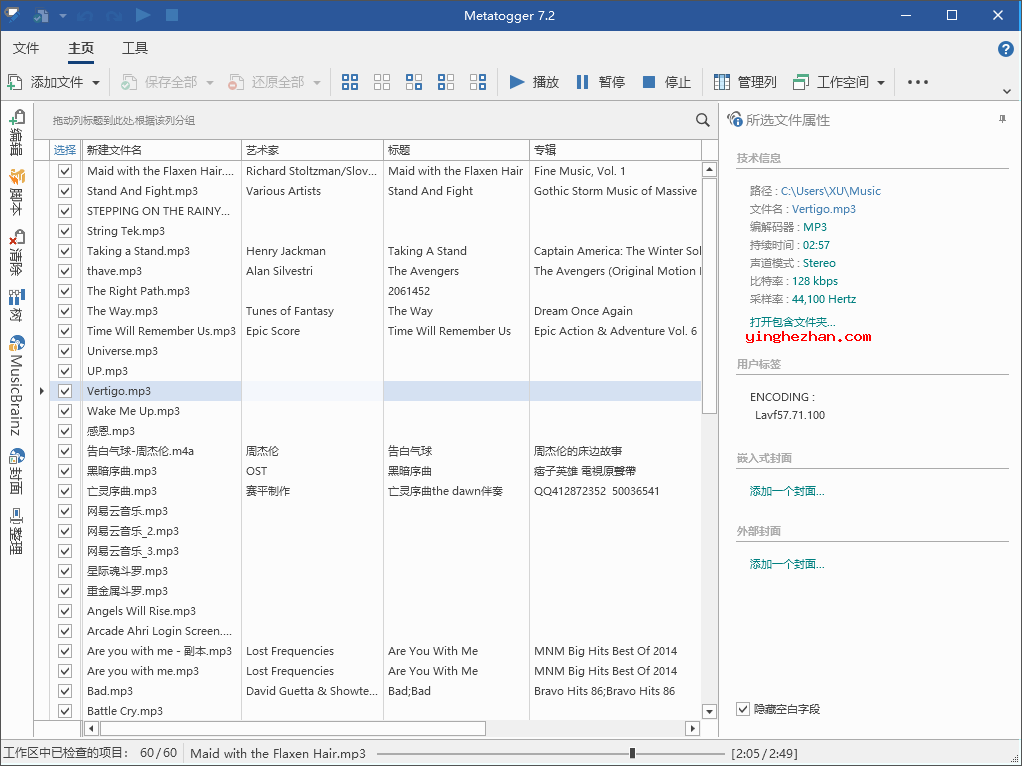
Task: Open the 文件 menu tab
Action: 26,48
